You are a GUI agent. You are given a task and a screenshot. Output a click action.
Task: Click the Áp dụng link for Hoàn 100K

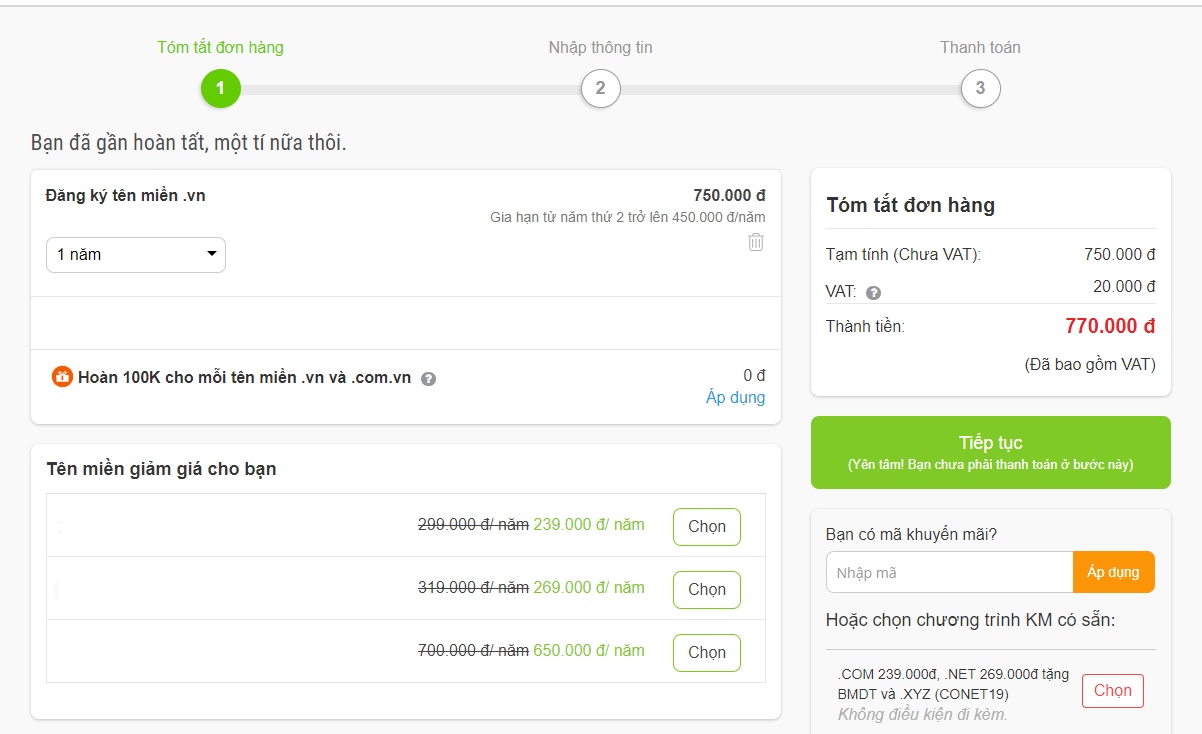(x=735, y=397)
